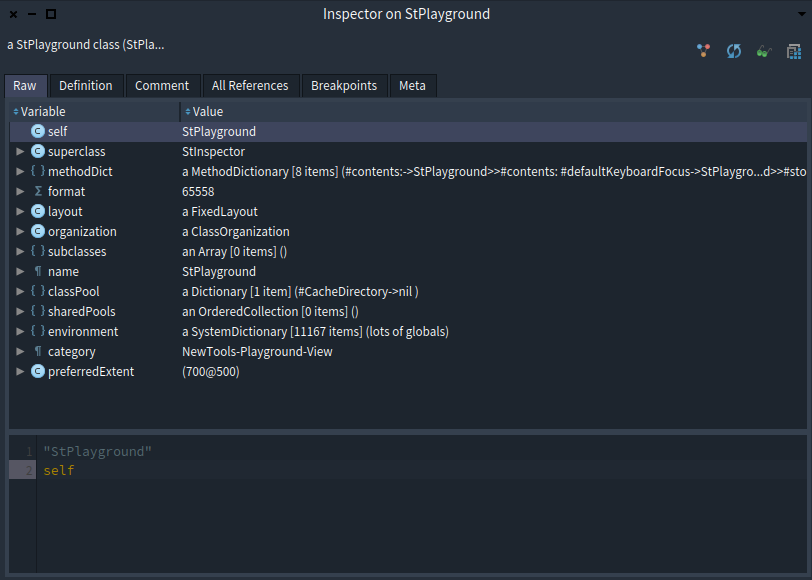The height and width of the screenshot is (580, 812).
Task: Select the methodDict variable name
Action: pyautogui.click(x=80, y=171)
